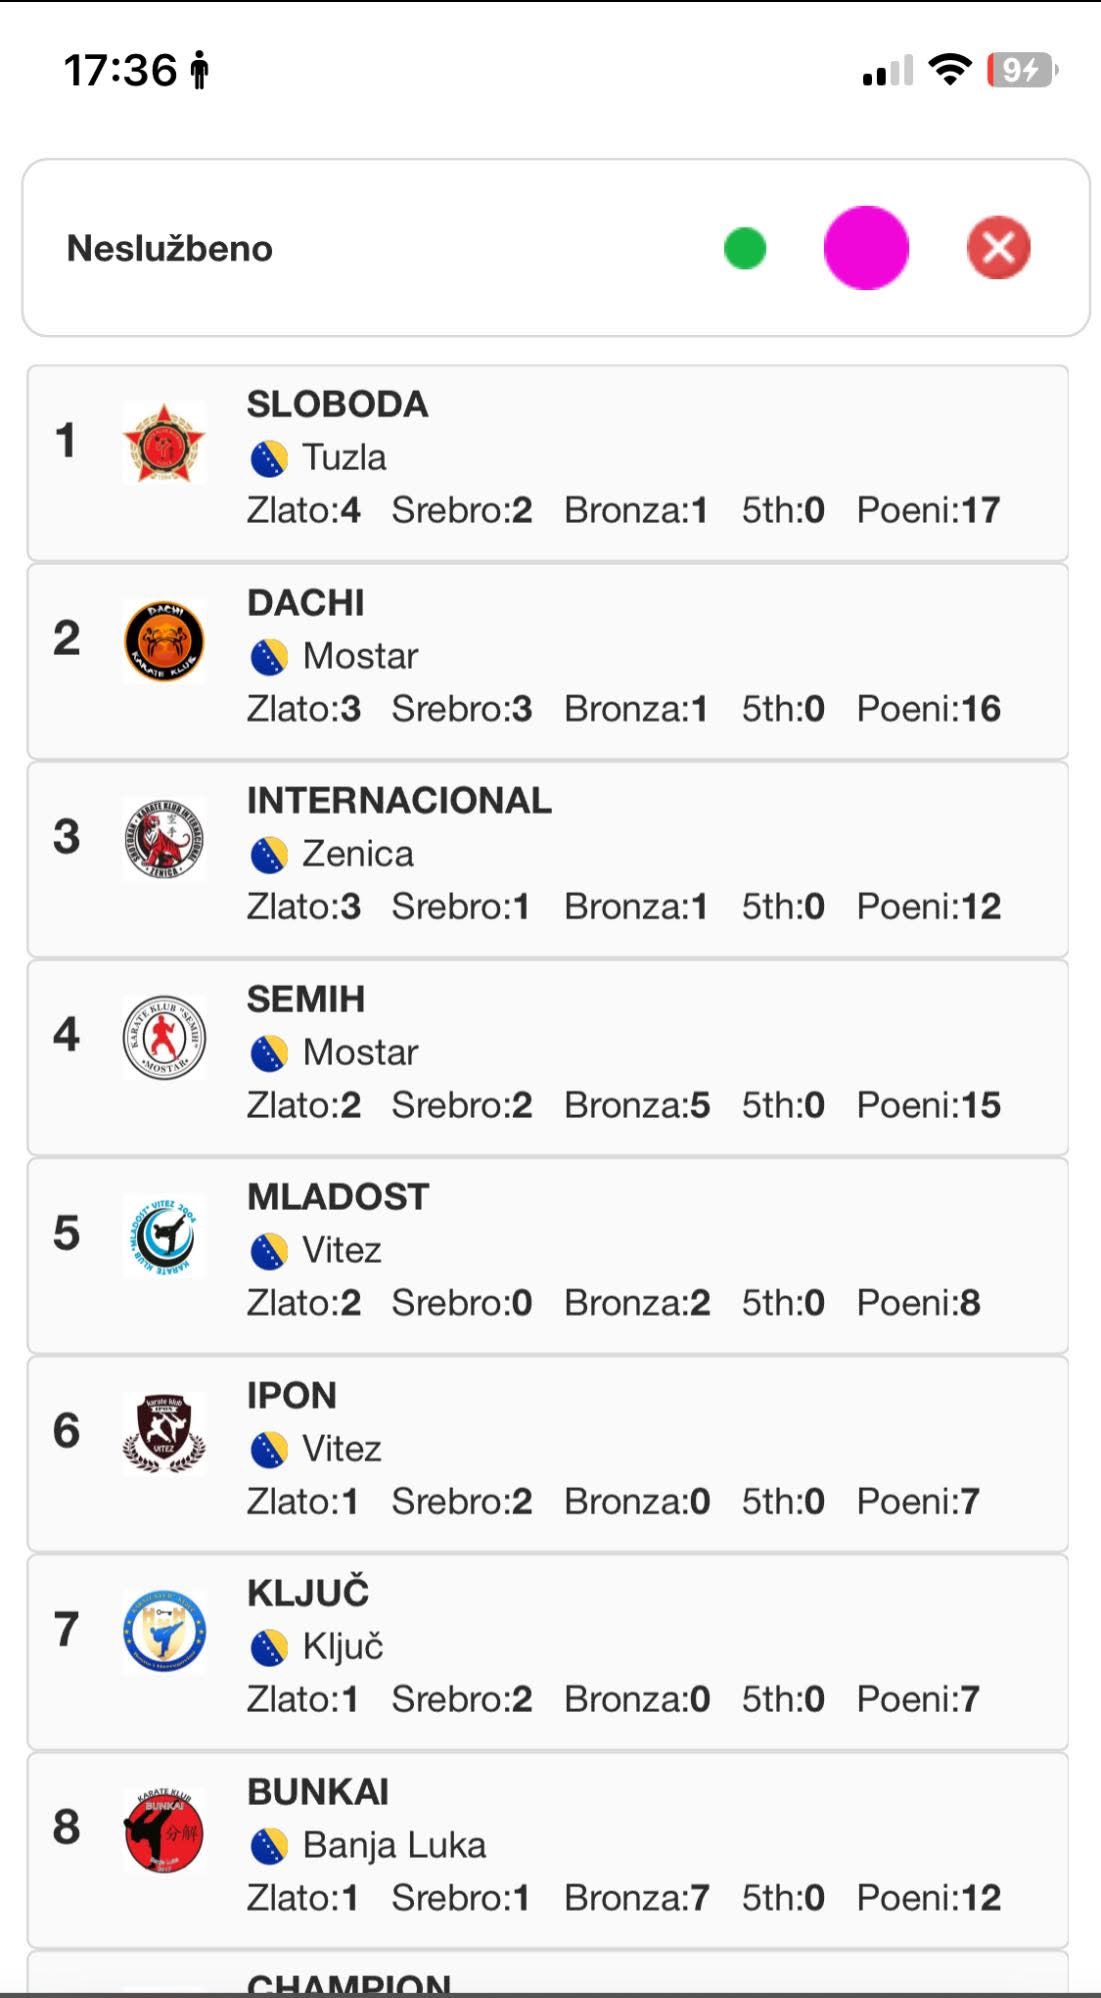The height and width of the screenshot is (1998, 1101).
Task: Click the Sloboda club star logo
Action: (x=164, y=442)
